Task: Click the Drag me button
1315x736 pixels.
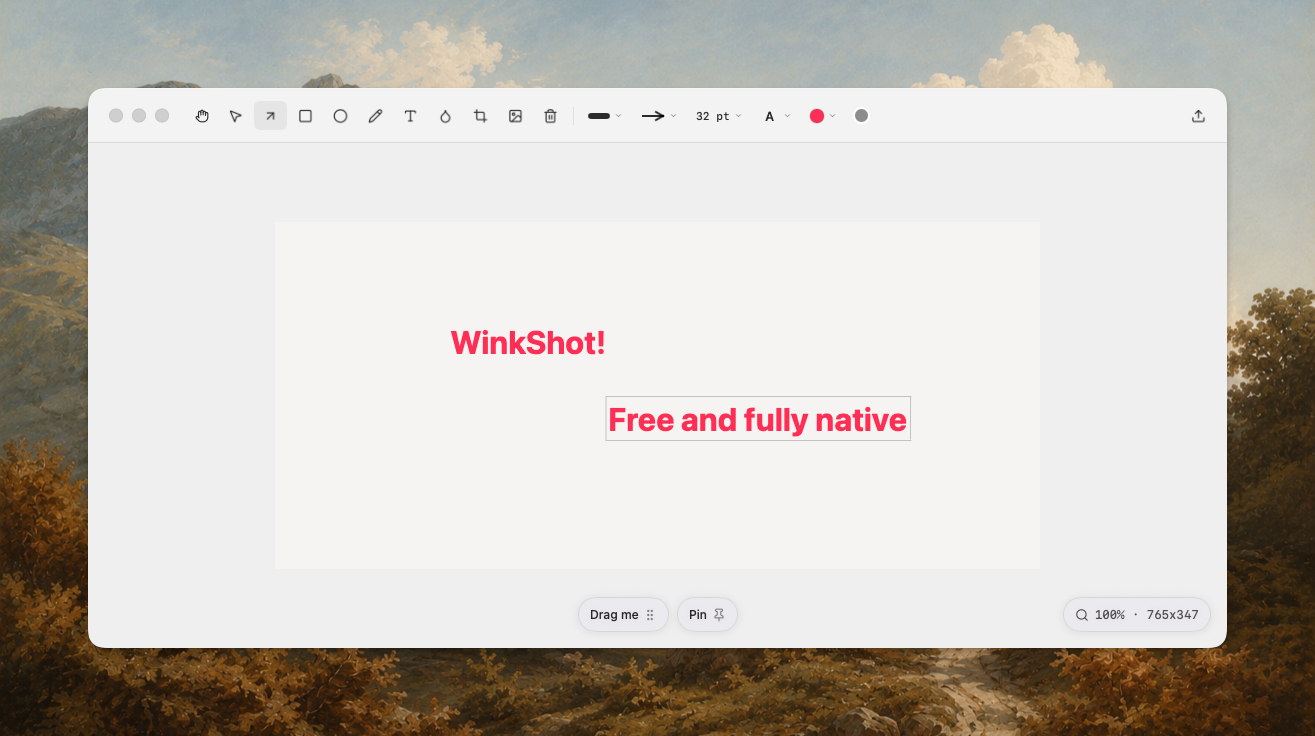Action: tap(623, 615)
